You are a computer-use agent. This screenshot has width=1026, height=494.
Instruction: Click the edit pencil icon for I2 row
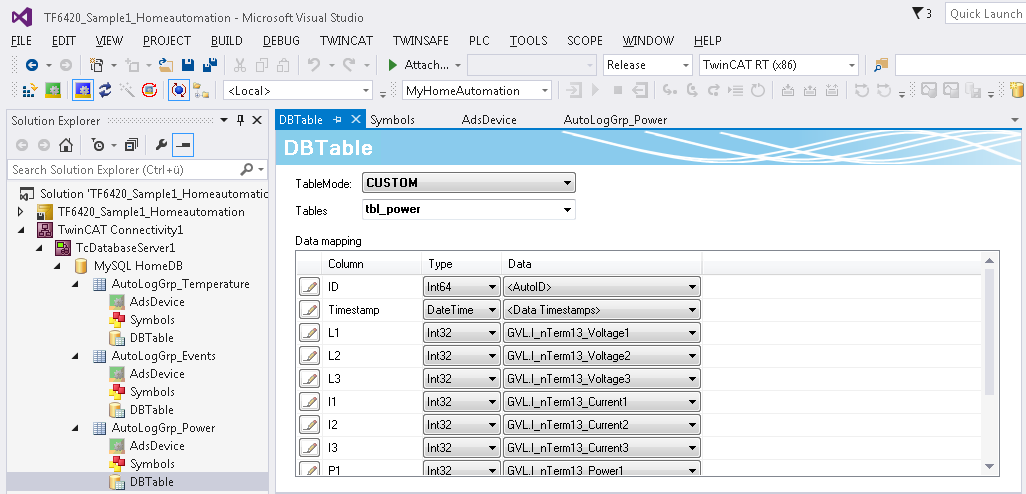(x=309, y=424)
